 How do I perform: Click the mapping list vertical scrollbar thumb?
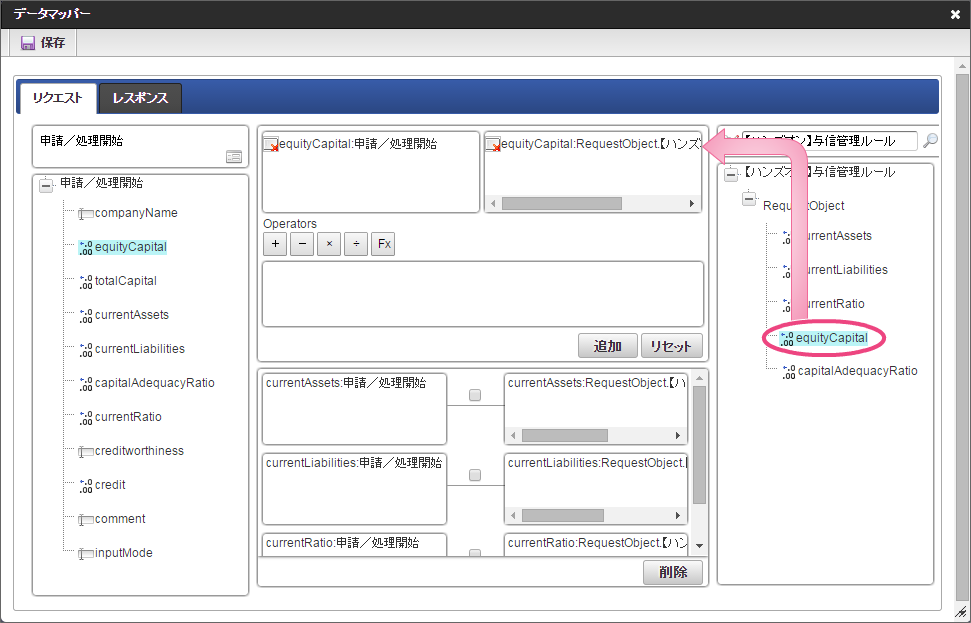click(699, 445)
